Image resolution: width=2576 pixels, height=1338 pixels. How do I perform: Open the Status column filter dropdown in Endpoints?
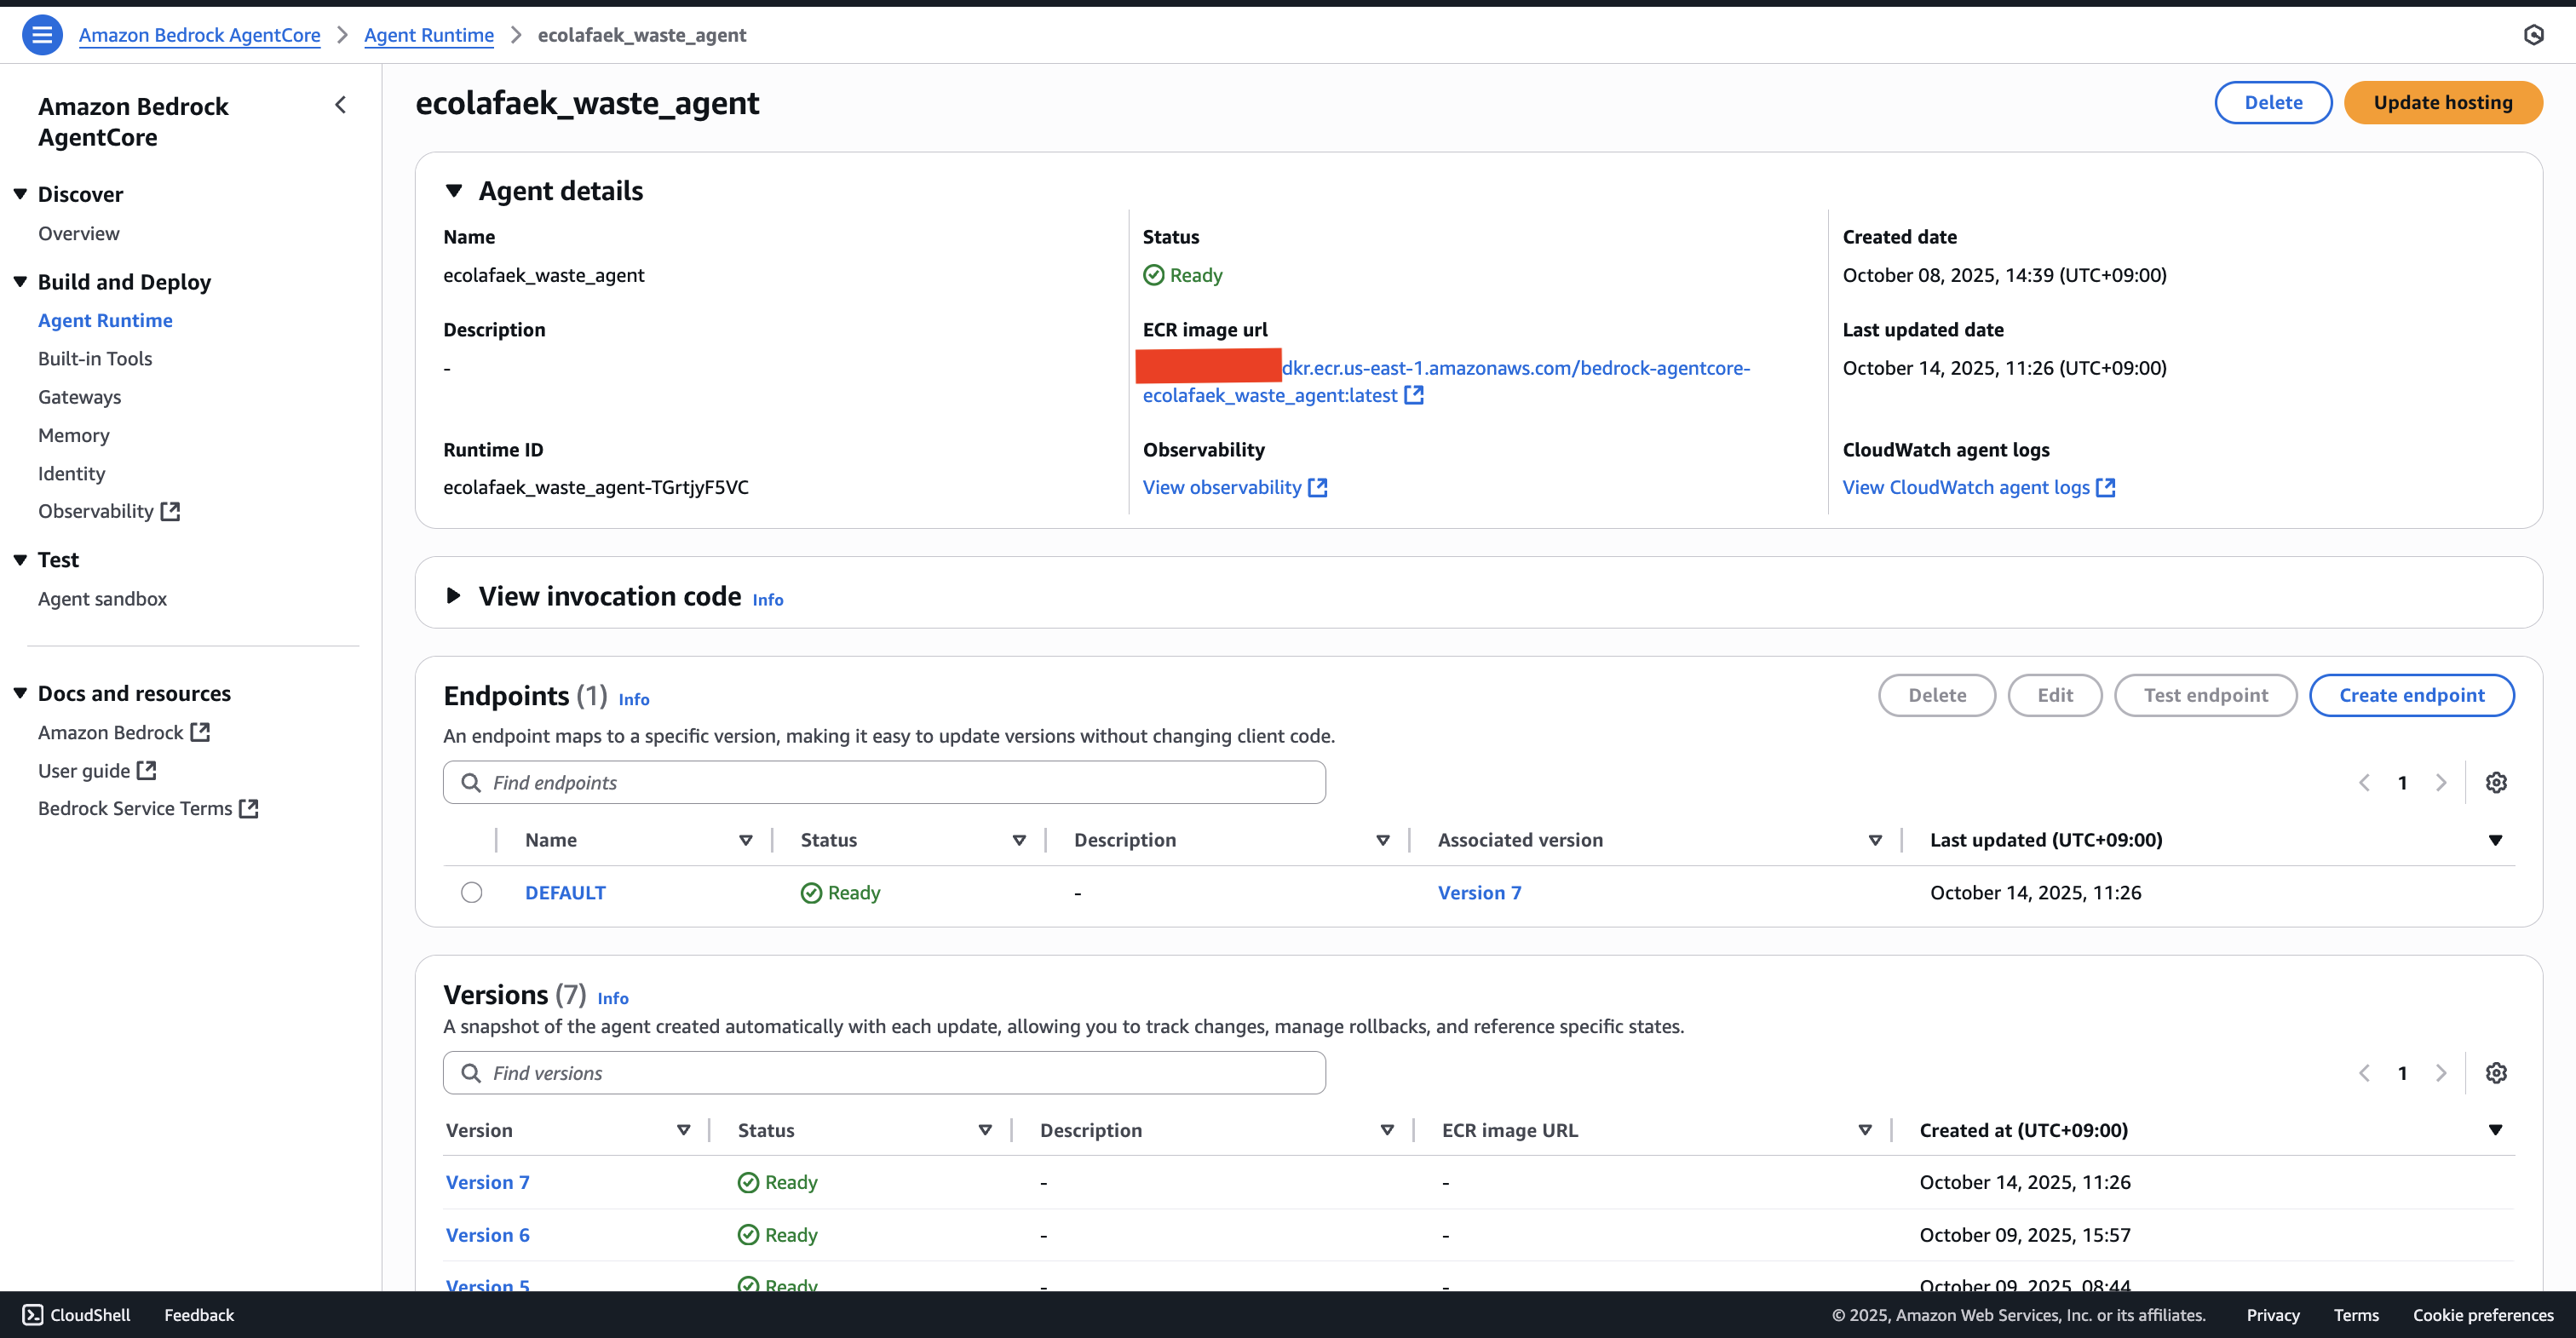coord(1020,840)
